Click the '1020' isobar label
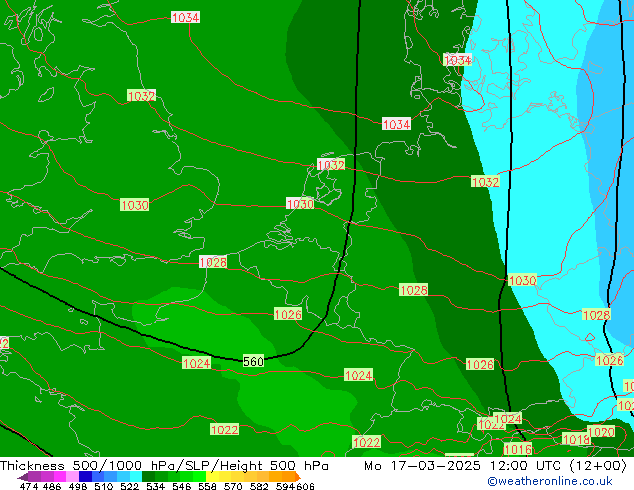Image resolution: width=634 pixels, height=490 pixels. click(601, 432)
